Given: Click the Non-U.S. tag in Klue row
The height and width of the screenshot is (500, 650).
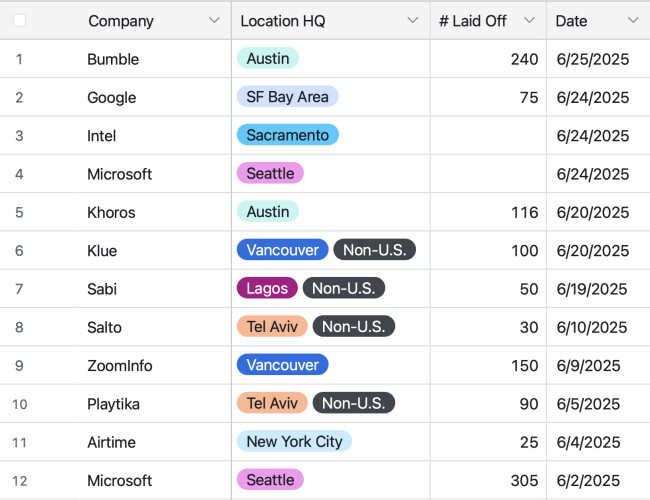Looking at the screenshot, I should [375, 250].
